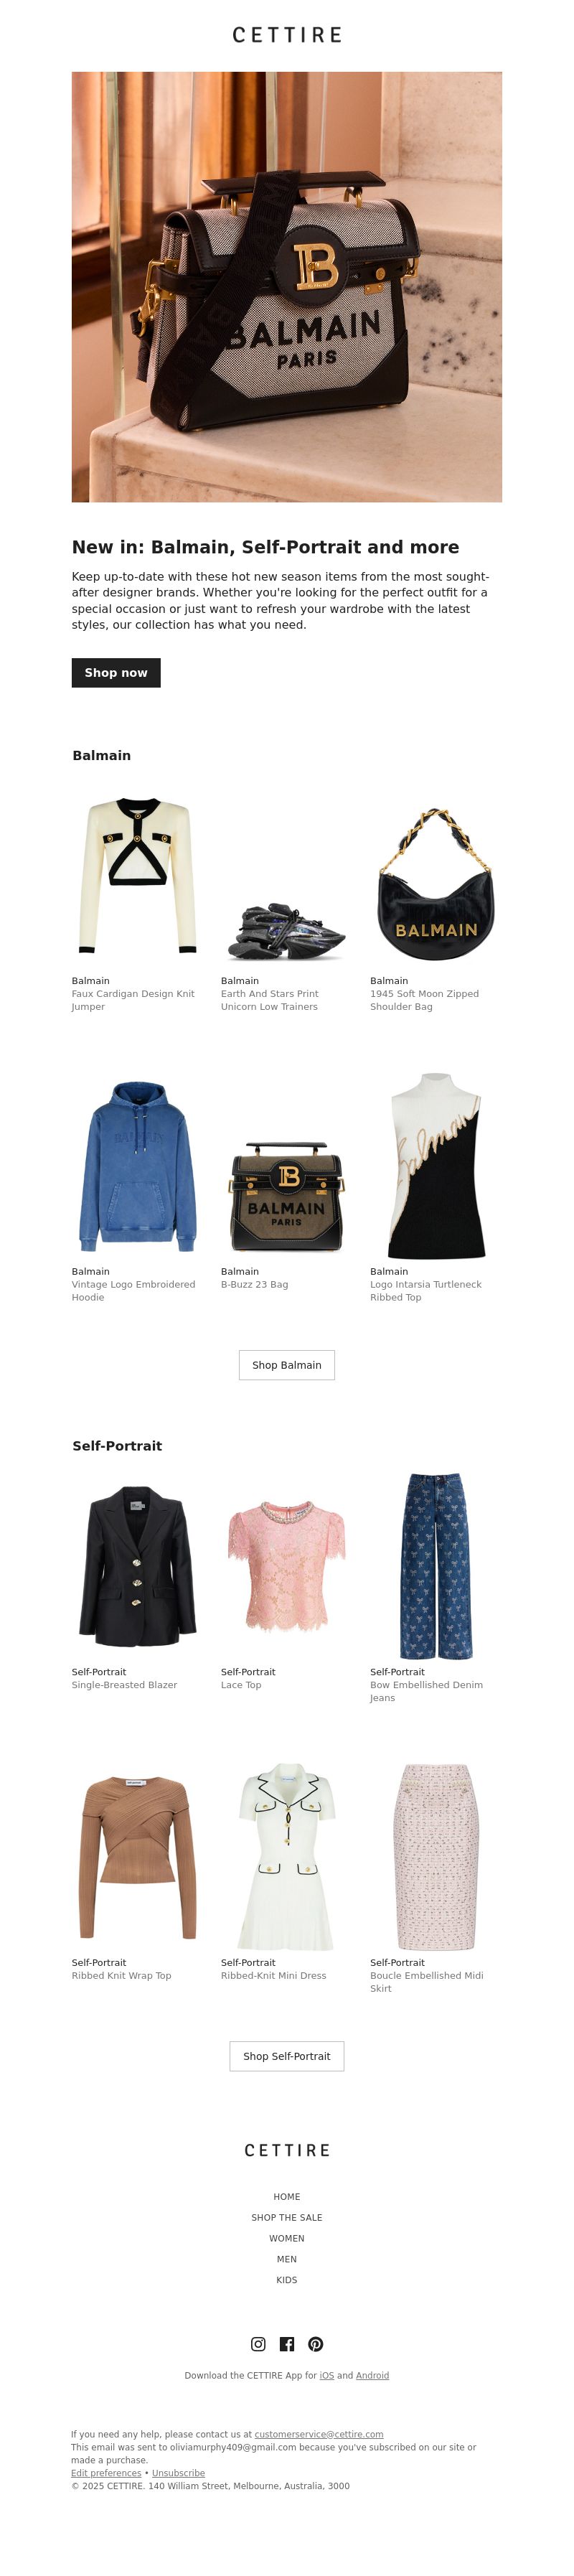
Task: Open the Instagram social icon
Action: (x=258, y=2344)
